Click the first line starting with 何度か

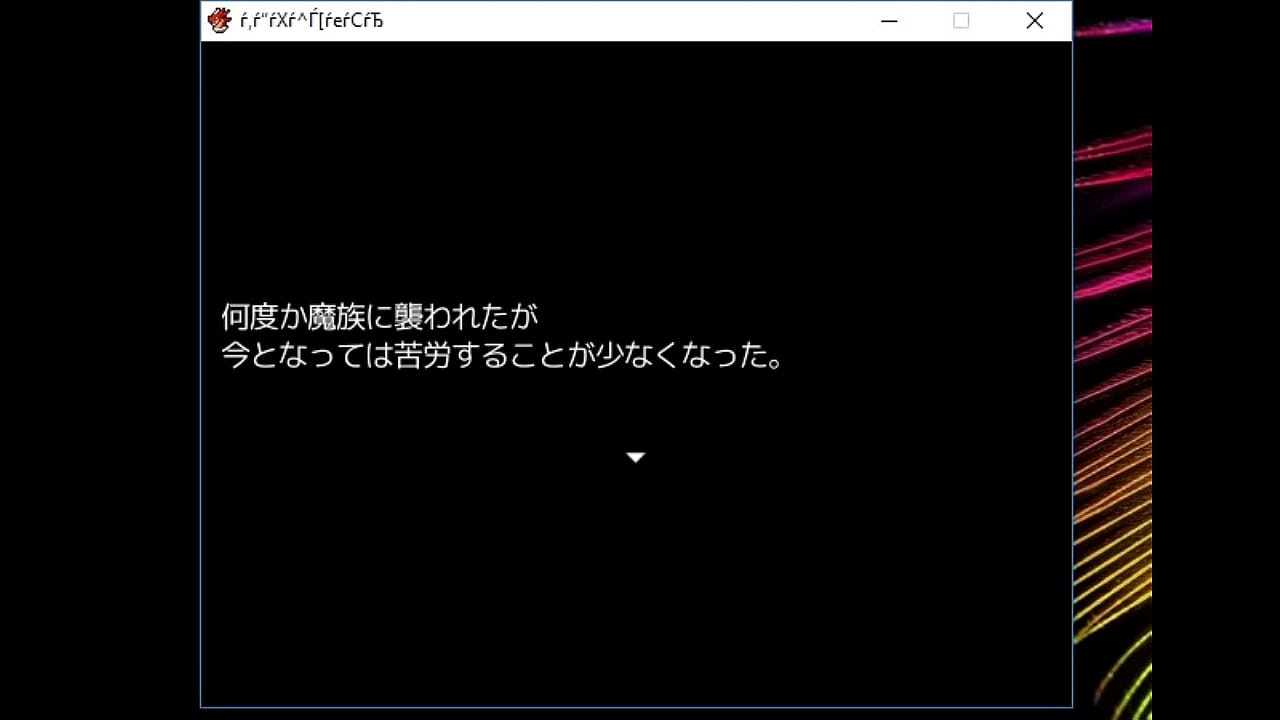(379, 318)
